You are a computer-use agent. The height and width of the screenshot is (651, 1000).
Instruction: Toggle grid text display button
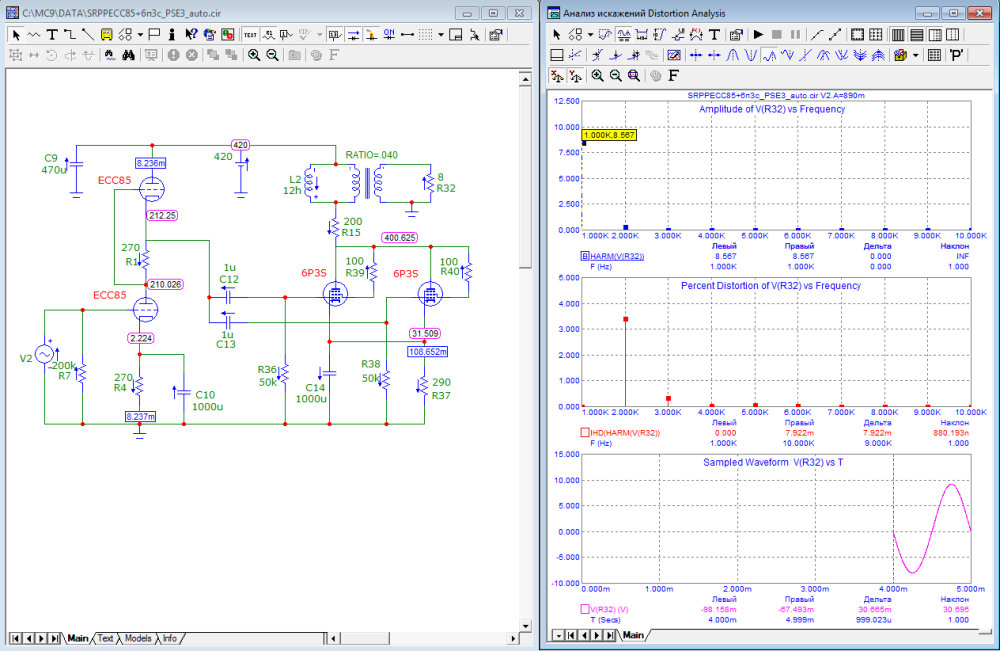click(250, 33)
